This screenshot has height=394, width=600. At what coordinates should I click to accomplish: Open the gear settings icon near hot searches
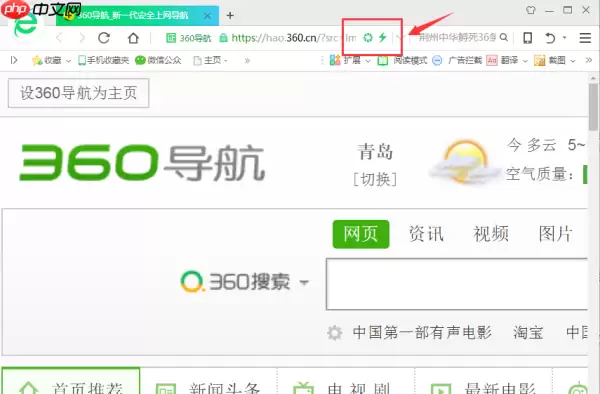tap(334, 332)
